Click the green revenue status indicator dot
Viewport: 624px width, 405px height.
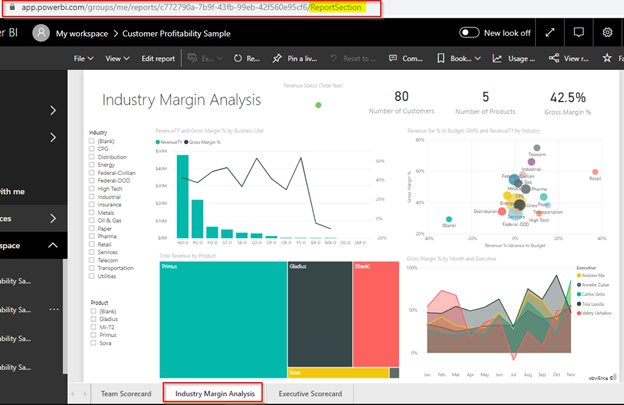coord(318,105)
